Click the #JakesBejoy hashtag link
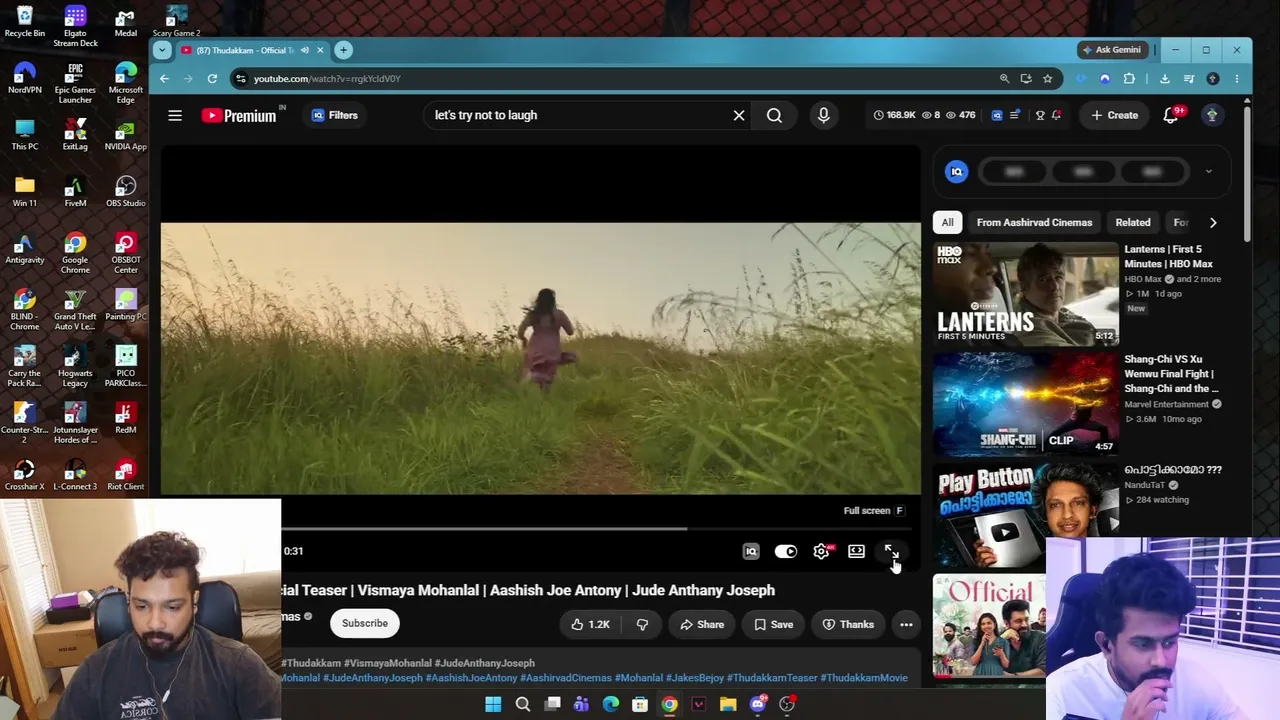 pyautogui.click(x=695, y=678)
